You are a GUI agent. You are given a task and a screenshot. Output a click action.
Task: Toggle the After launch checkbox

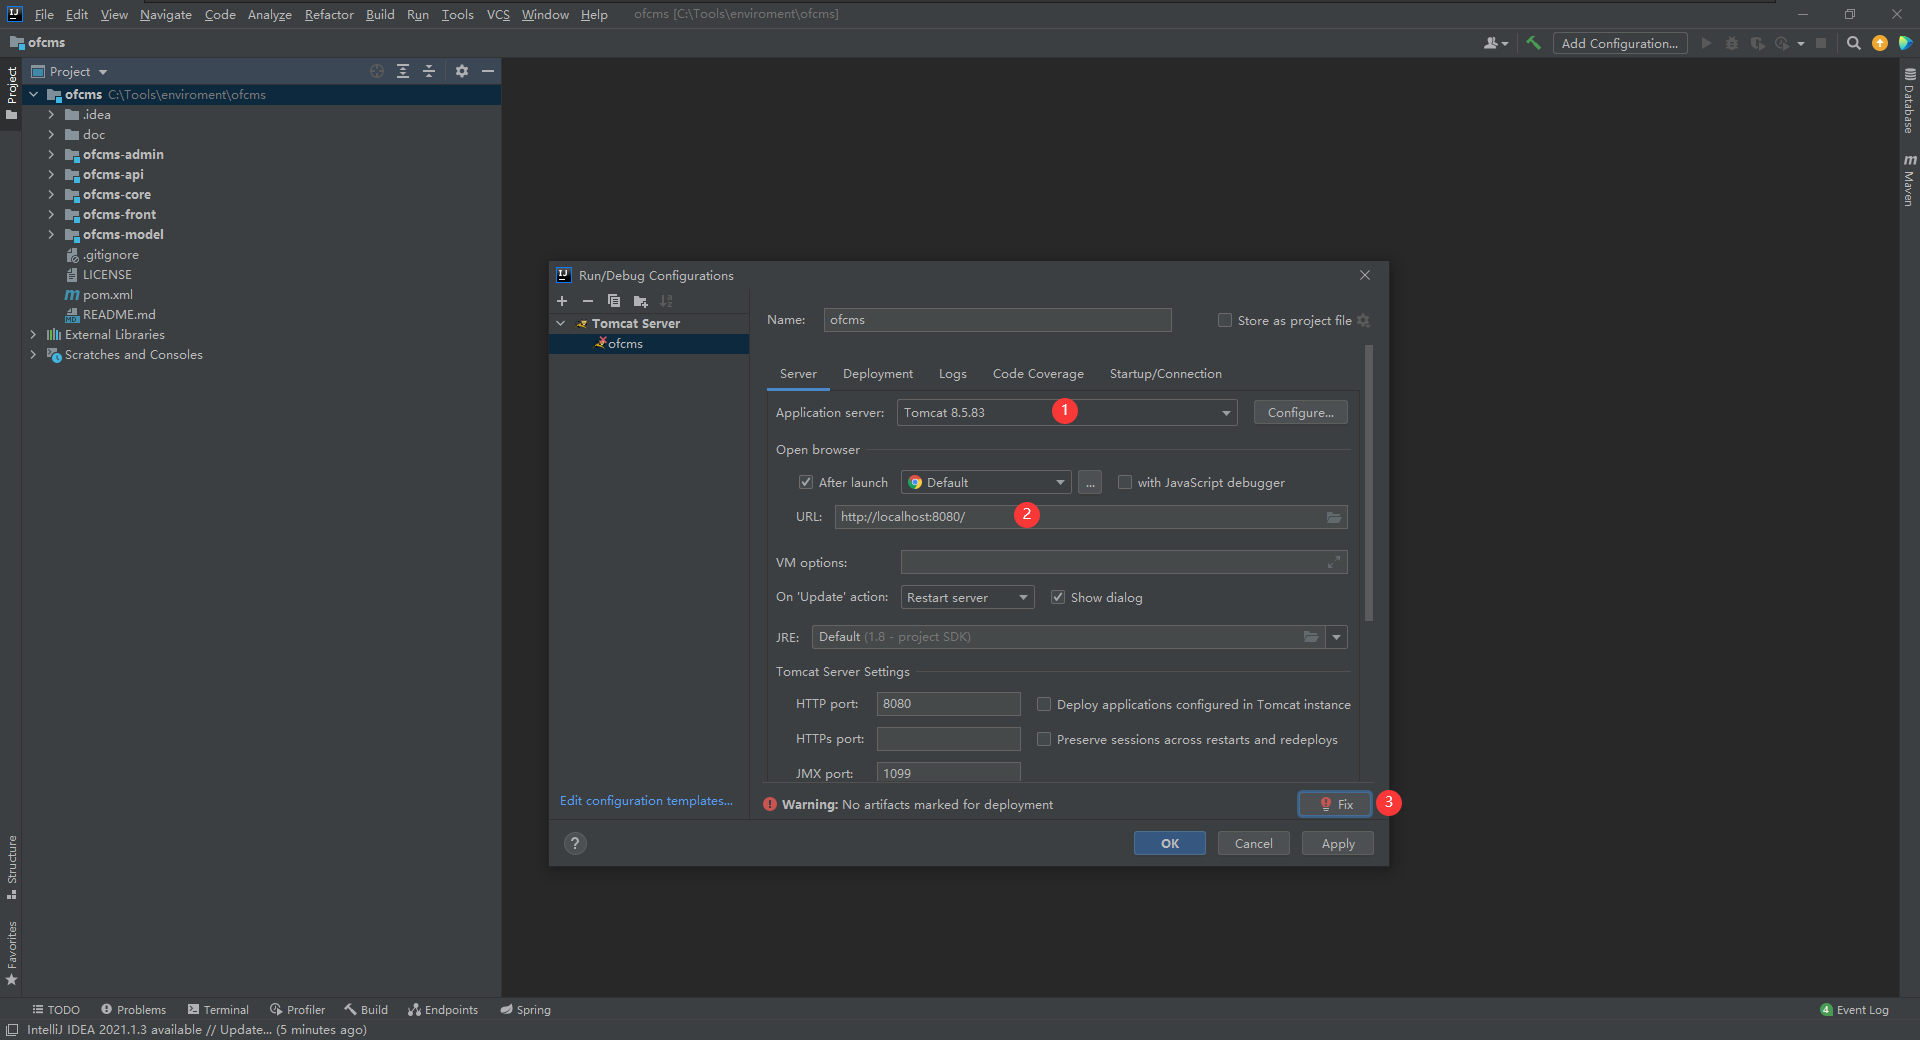(806, 482)
